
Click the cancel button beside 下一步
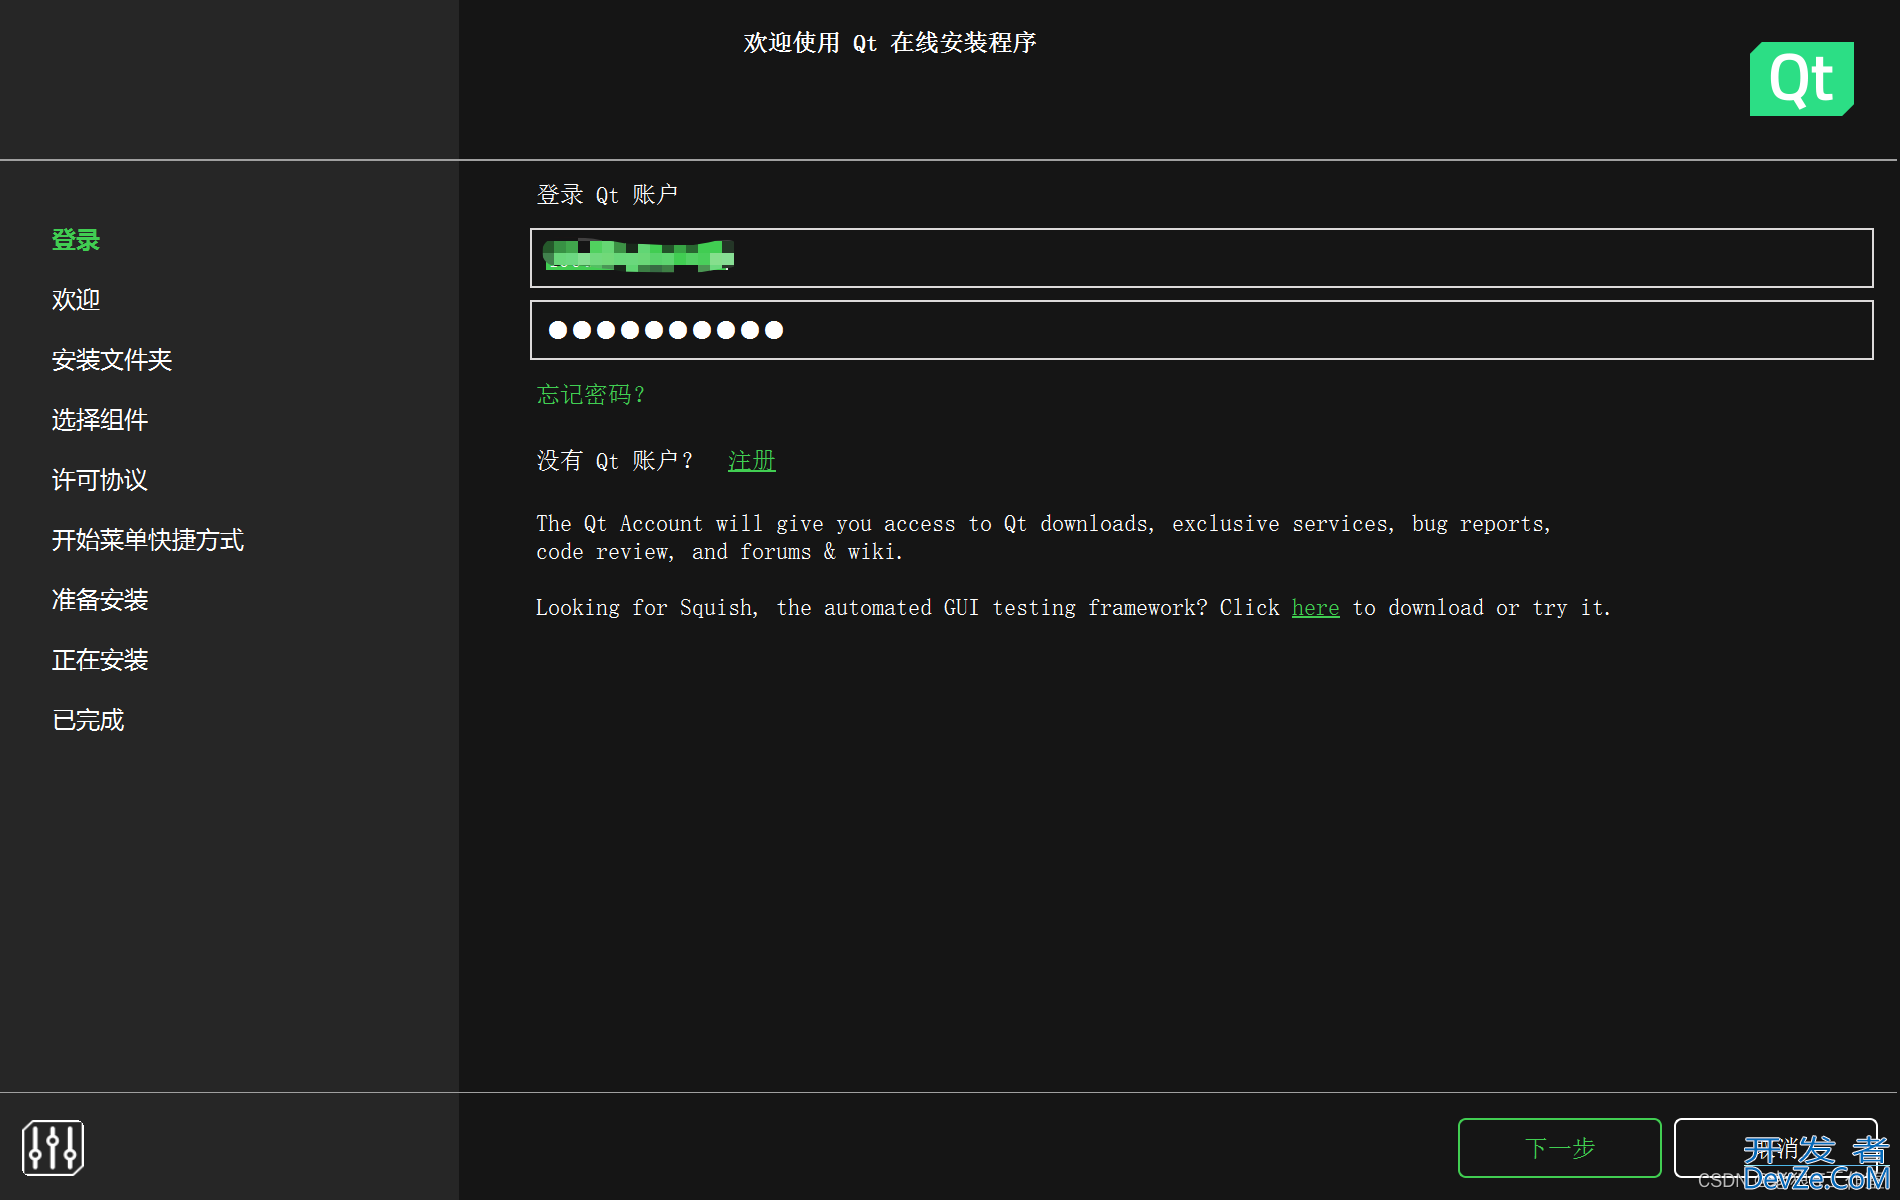1775,1148
